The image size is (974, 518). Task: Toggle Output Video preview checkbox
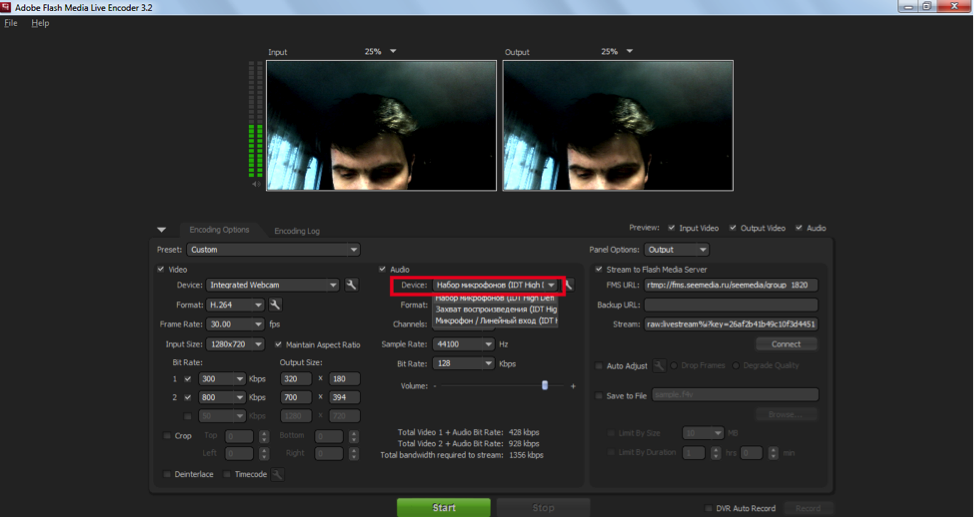tap(733, 228)
